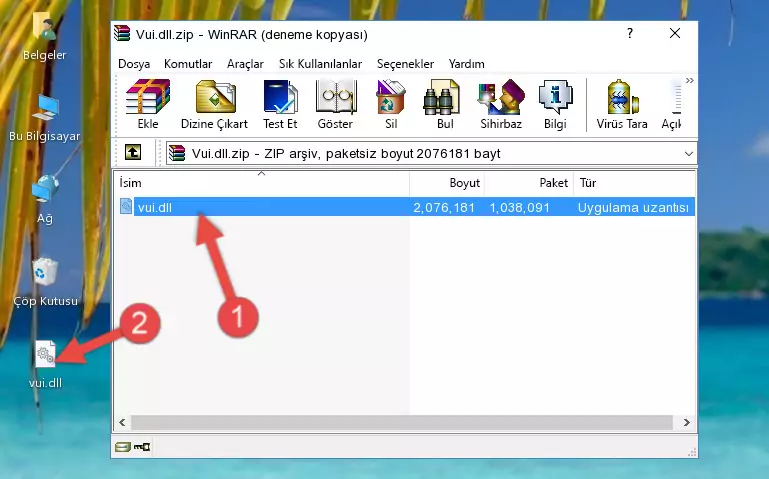The height and width of the screenshot is (479, 769).
Task: Go up one folder level
Action: click(x=133, y=152)
